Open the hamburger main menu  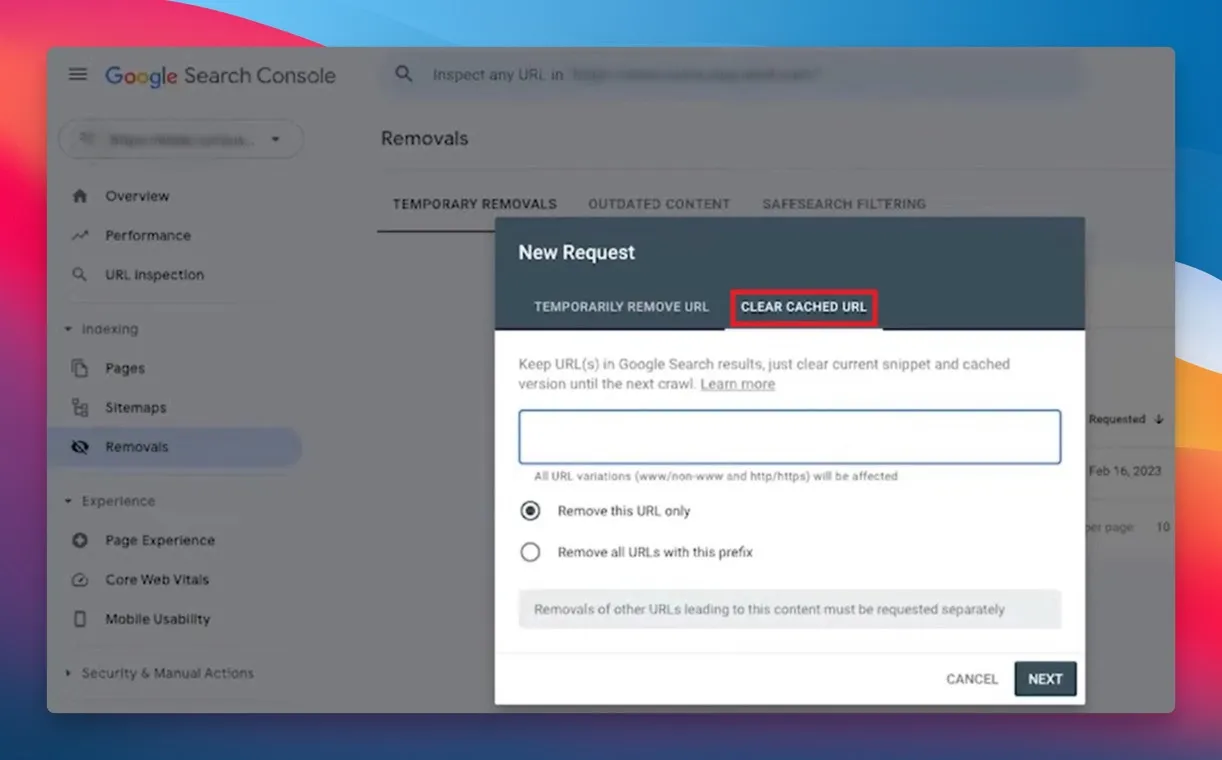tap(78, 75)
